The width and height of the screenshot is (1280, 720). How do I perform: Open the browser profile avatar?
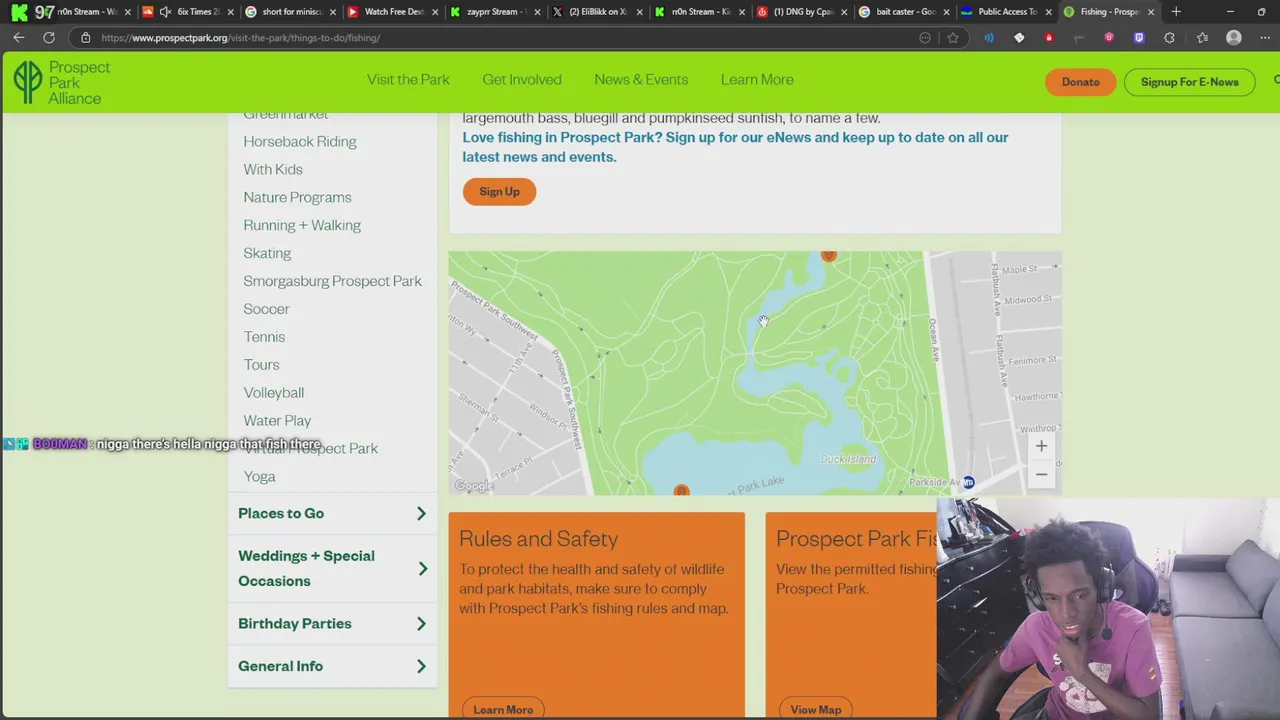pyautogui.click(x=1234, y=38)
